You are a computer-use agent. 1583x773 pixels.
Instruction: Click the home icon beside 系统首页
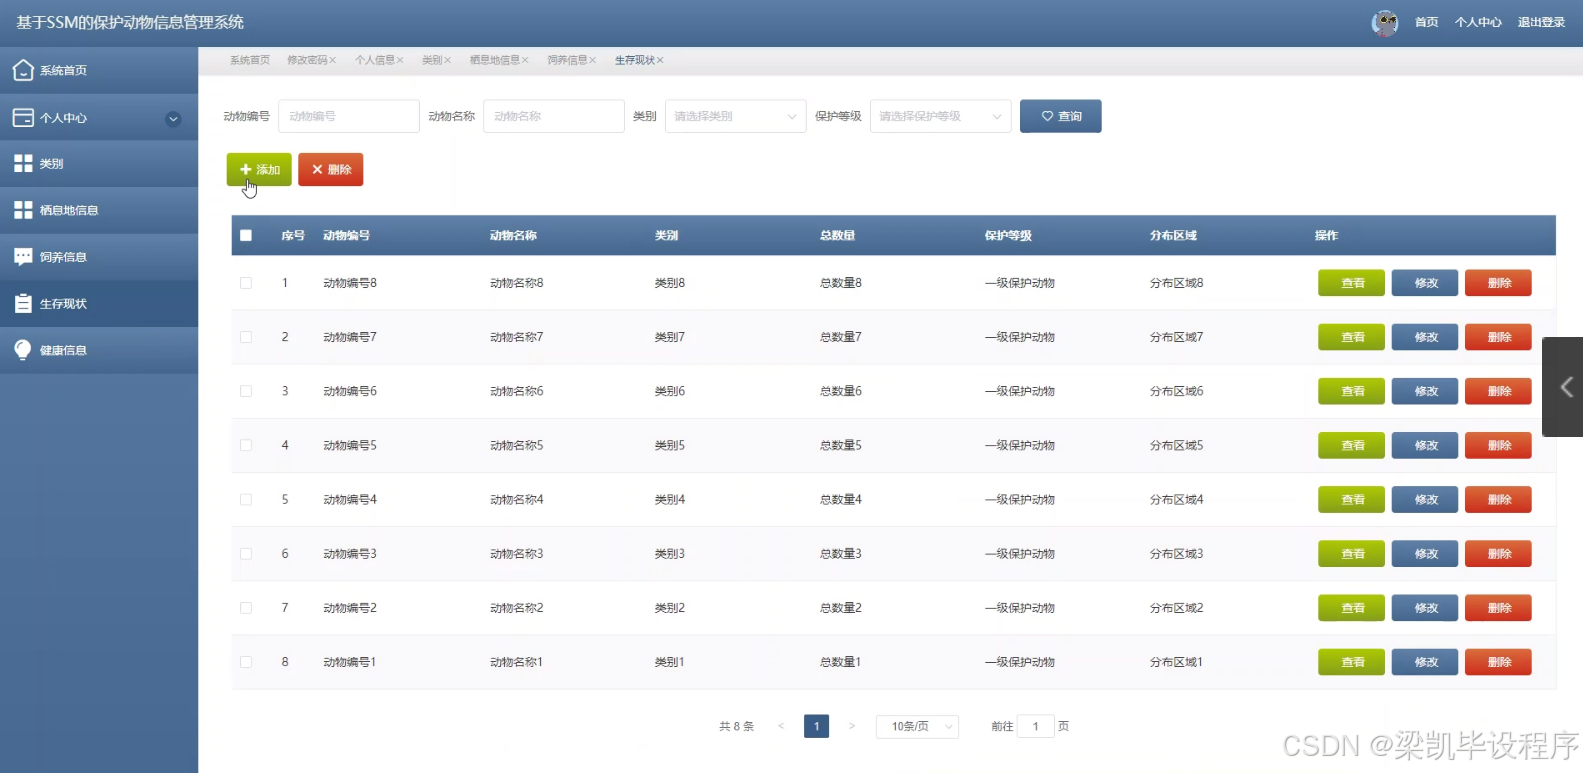click(x=23, y=70)
